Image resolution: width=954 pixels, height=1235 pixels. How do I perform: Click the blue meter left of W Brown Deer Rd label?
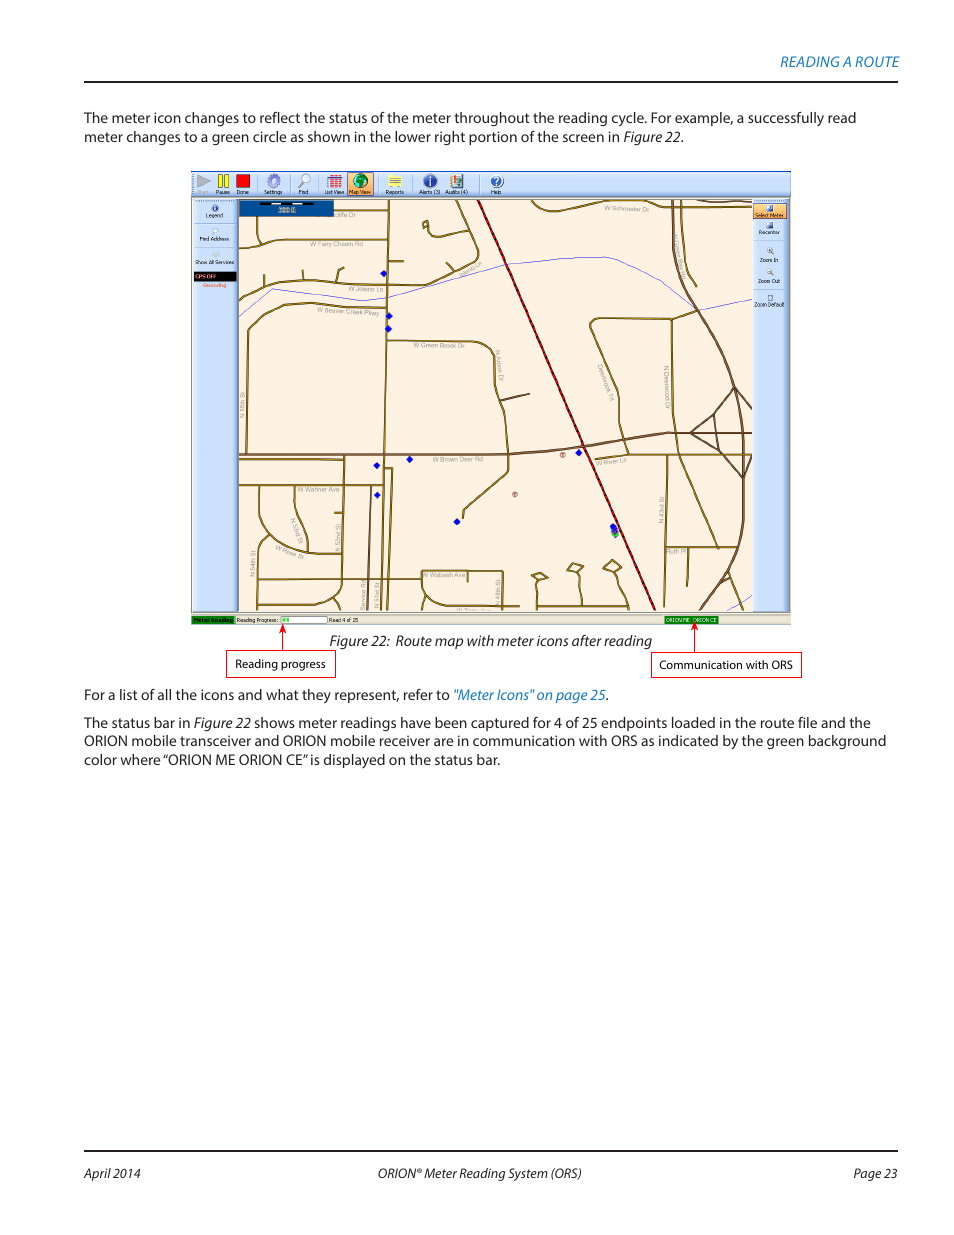(x=410, y=459)
